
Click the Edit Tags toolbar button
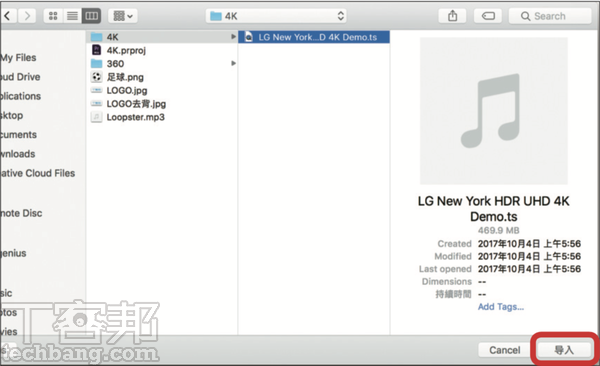point(488,16)
